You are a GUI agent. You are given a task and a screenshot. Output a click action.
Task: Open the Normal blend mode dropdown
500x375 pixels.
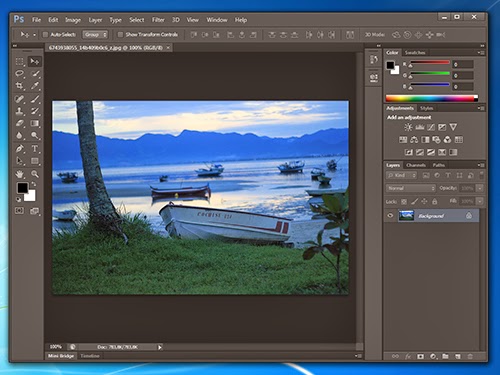pos(411,188)
